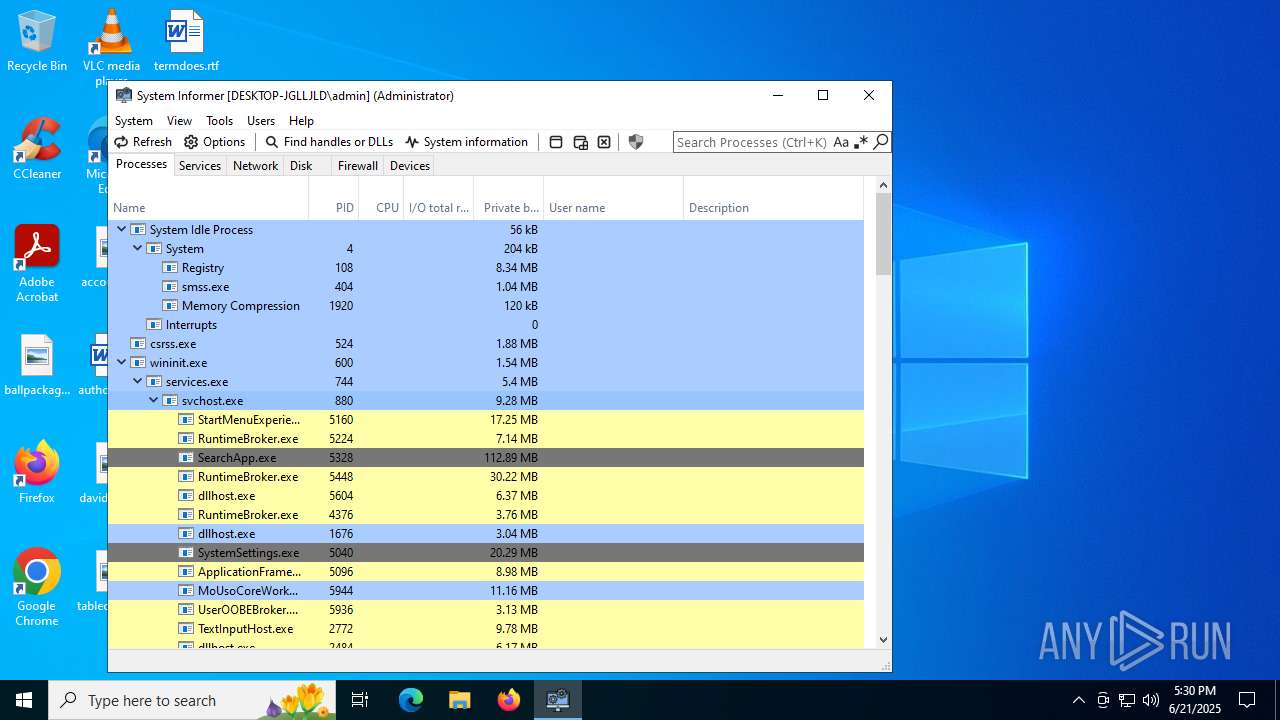Select the TextInputHost.exe process row

tap(486, 628)
